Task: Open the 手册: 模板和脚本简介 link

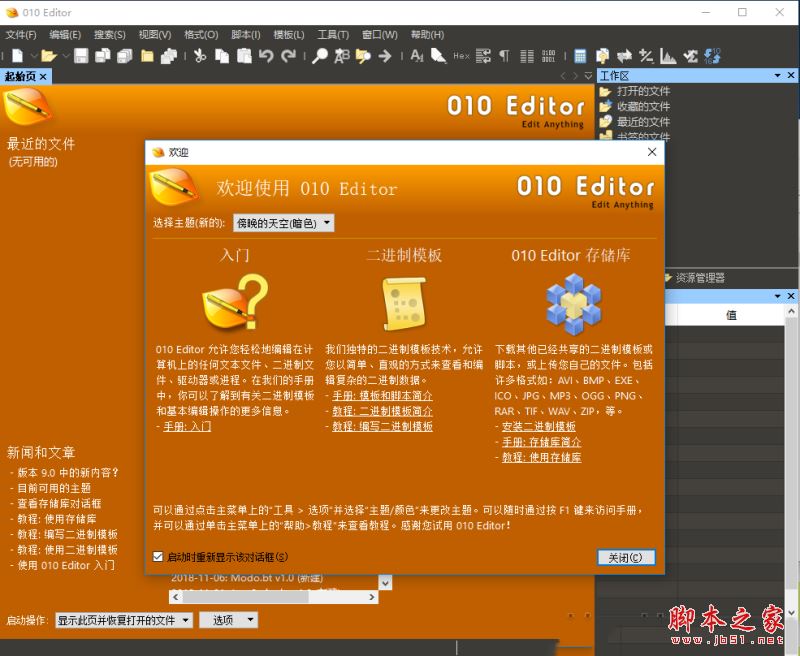Action: pyautogui.click(x=383, y=396)
